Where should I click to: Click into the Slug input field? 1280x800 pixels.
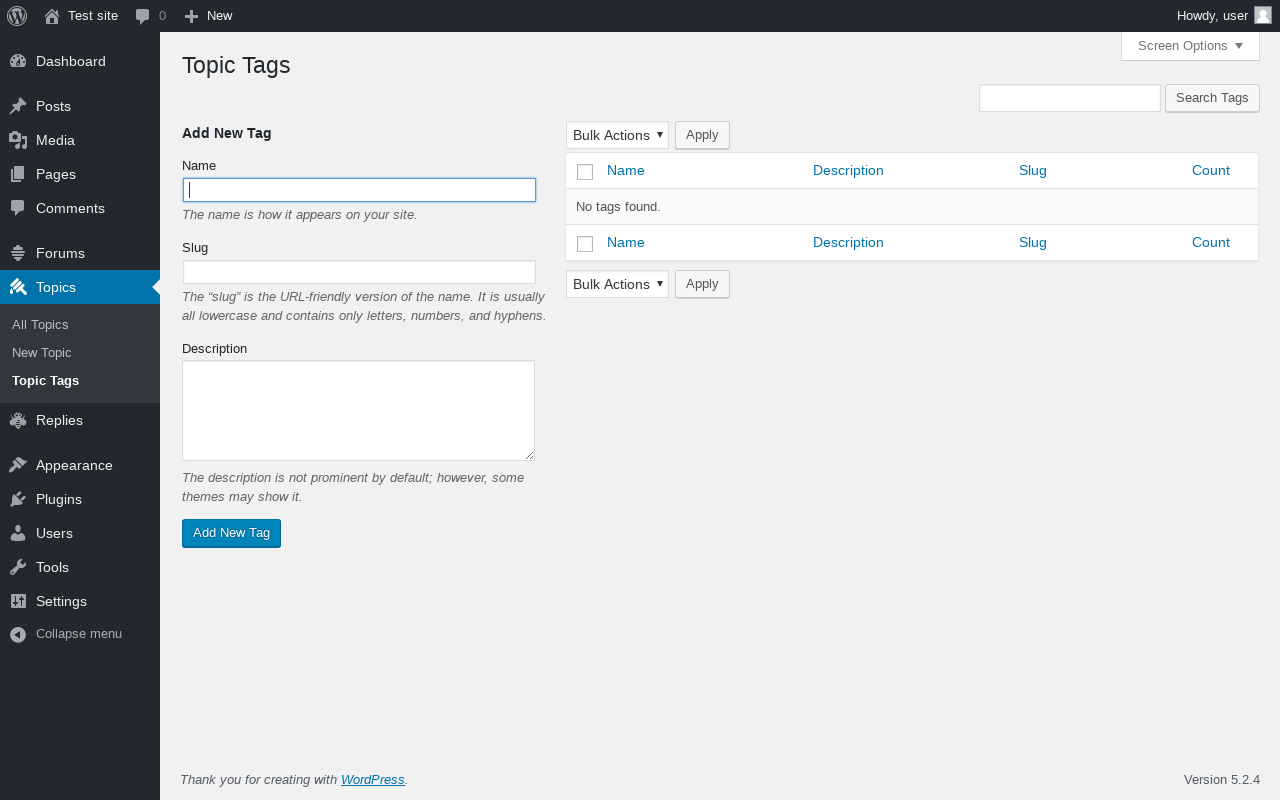click(359, 272)
